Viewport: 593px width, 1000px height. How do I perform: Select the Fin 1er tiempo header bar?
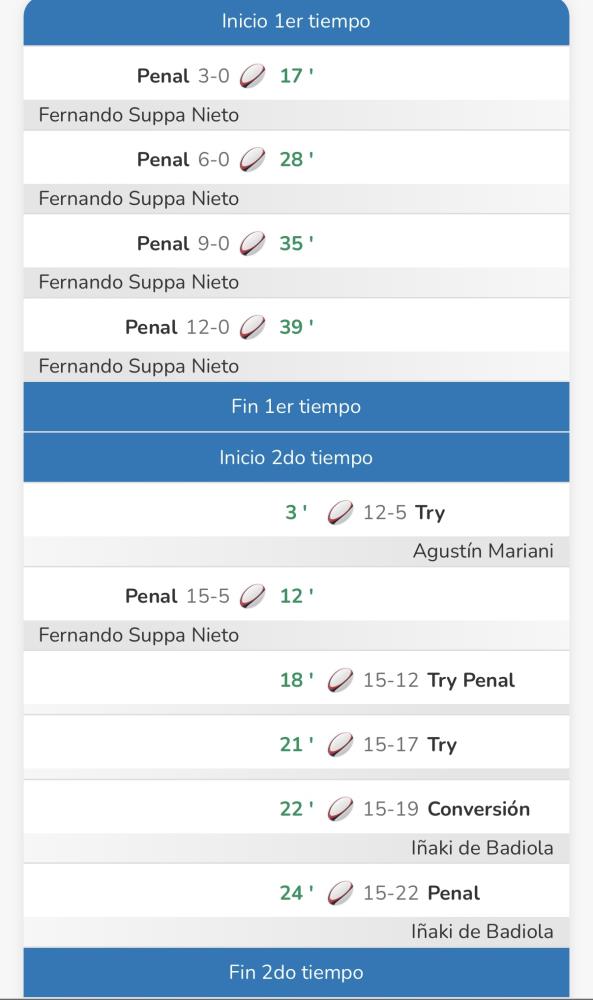[x=296, y=406]
